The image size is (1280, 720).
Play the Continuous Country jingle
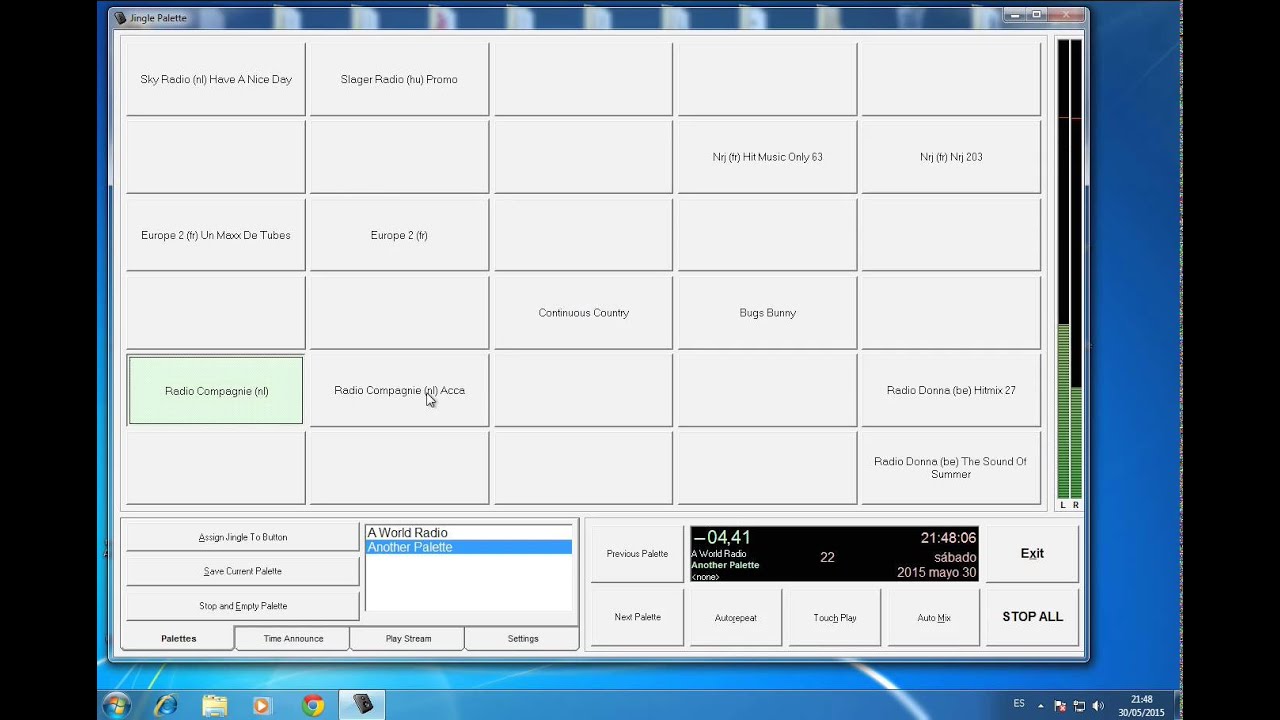(x=583, y=313)
